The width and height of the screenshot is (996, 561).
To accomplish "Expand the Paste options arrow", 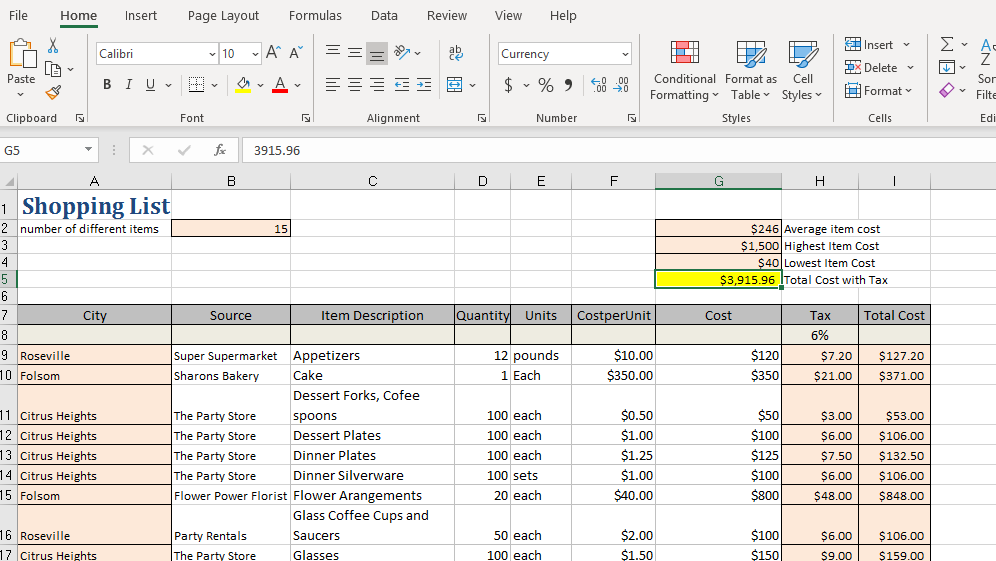I will click(21, 95).
